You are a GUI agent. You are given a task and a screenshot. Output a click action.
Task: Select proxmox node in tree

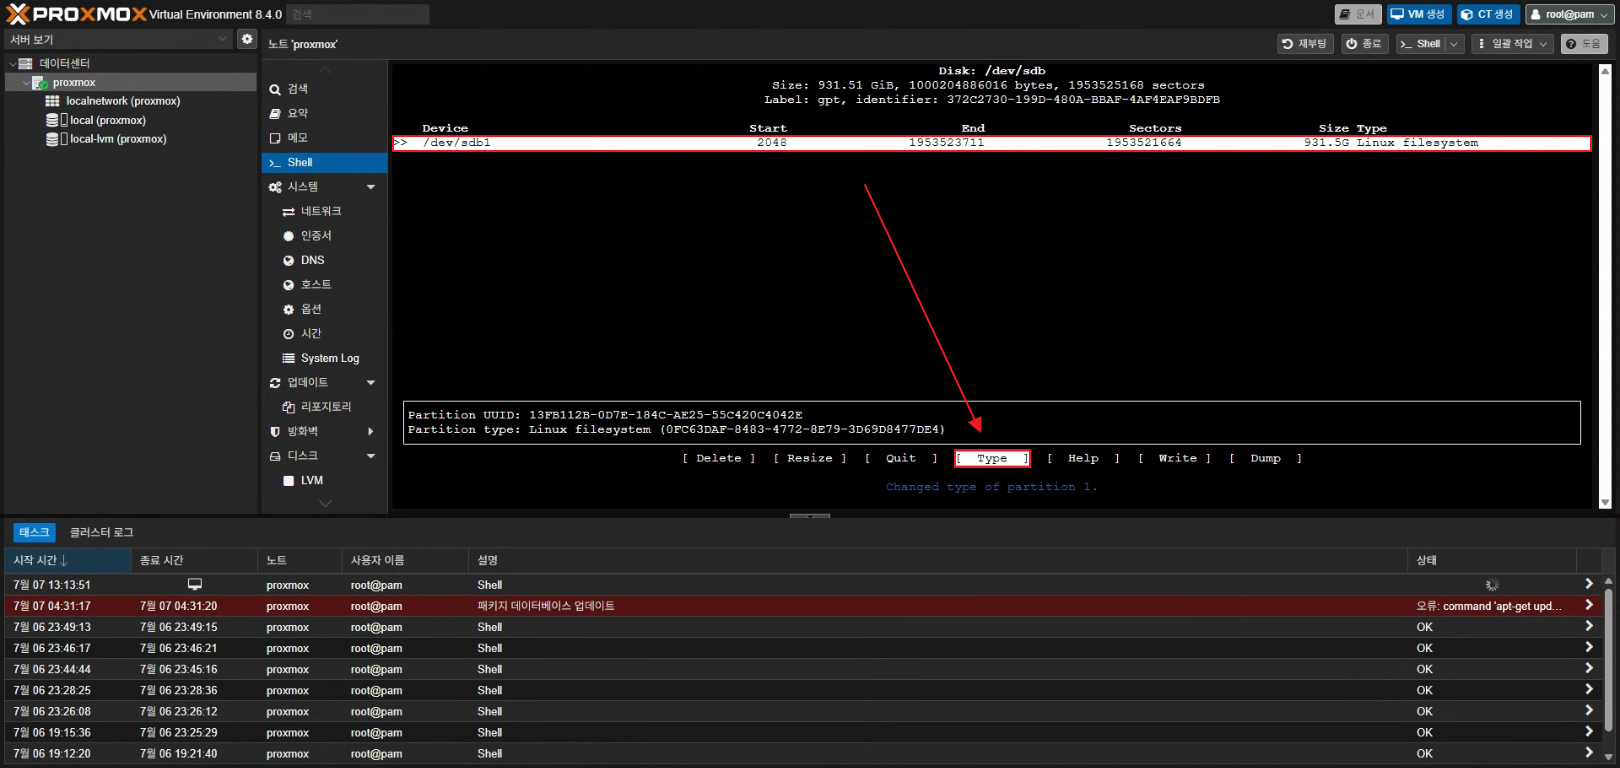[x=74, y=83]
